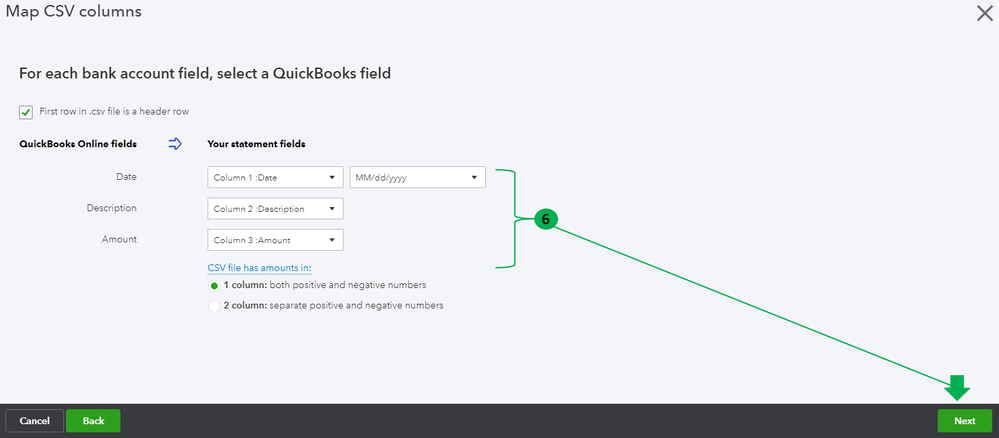Click the Amount field label
Screen dimensions: 999x438
click(119, 240)
